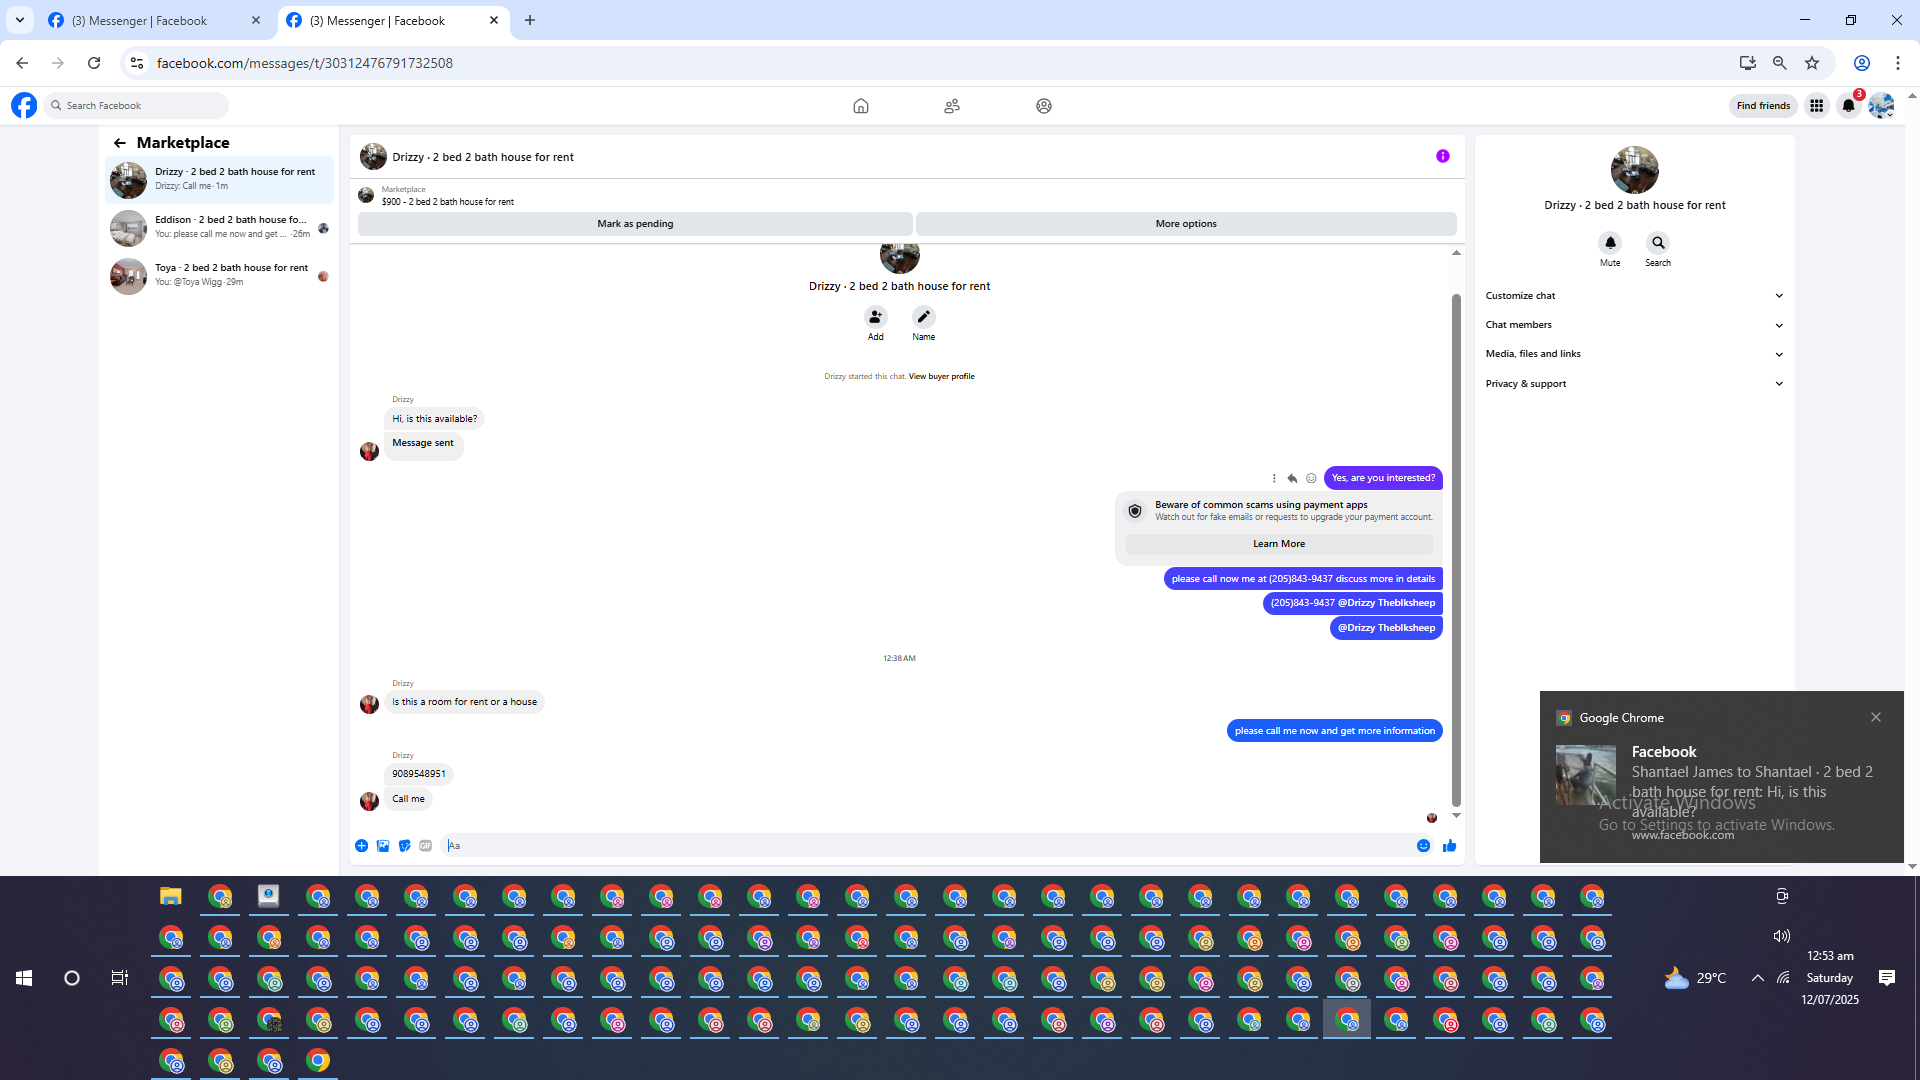Click the message "please call me now and get more information"
1920x1080 pixels.
coord(1334,731)
